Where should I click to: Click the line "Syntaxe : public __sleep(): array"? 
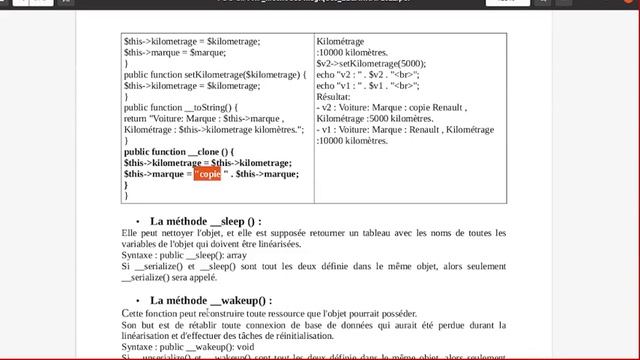184,255
